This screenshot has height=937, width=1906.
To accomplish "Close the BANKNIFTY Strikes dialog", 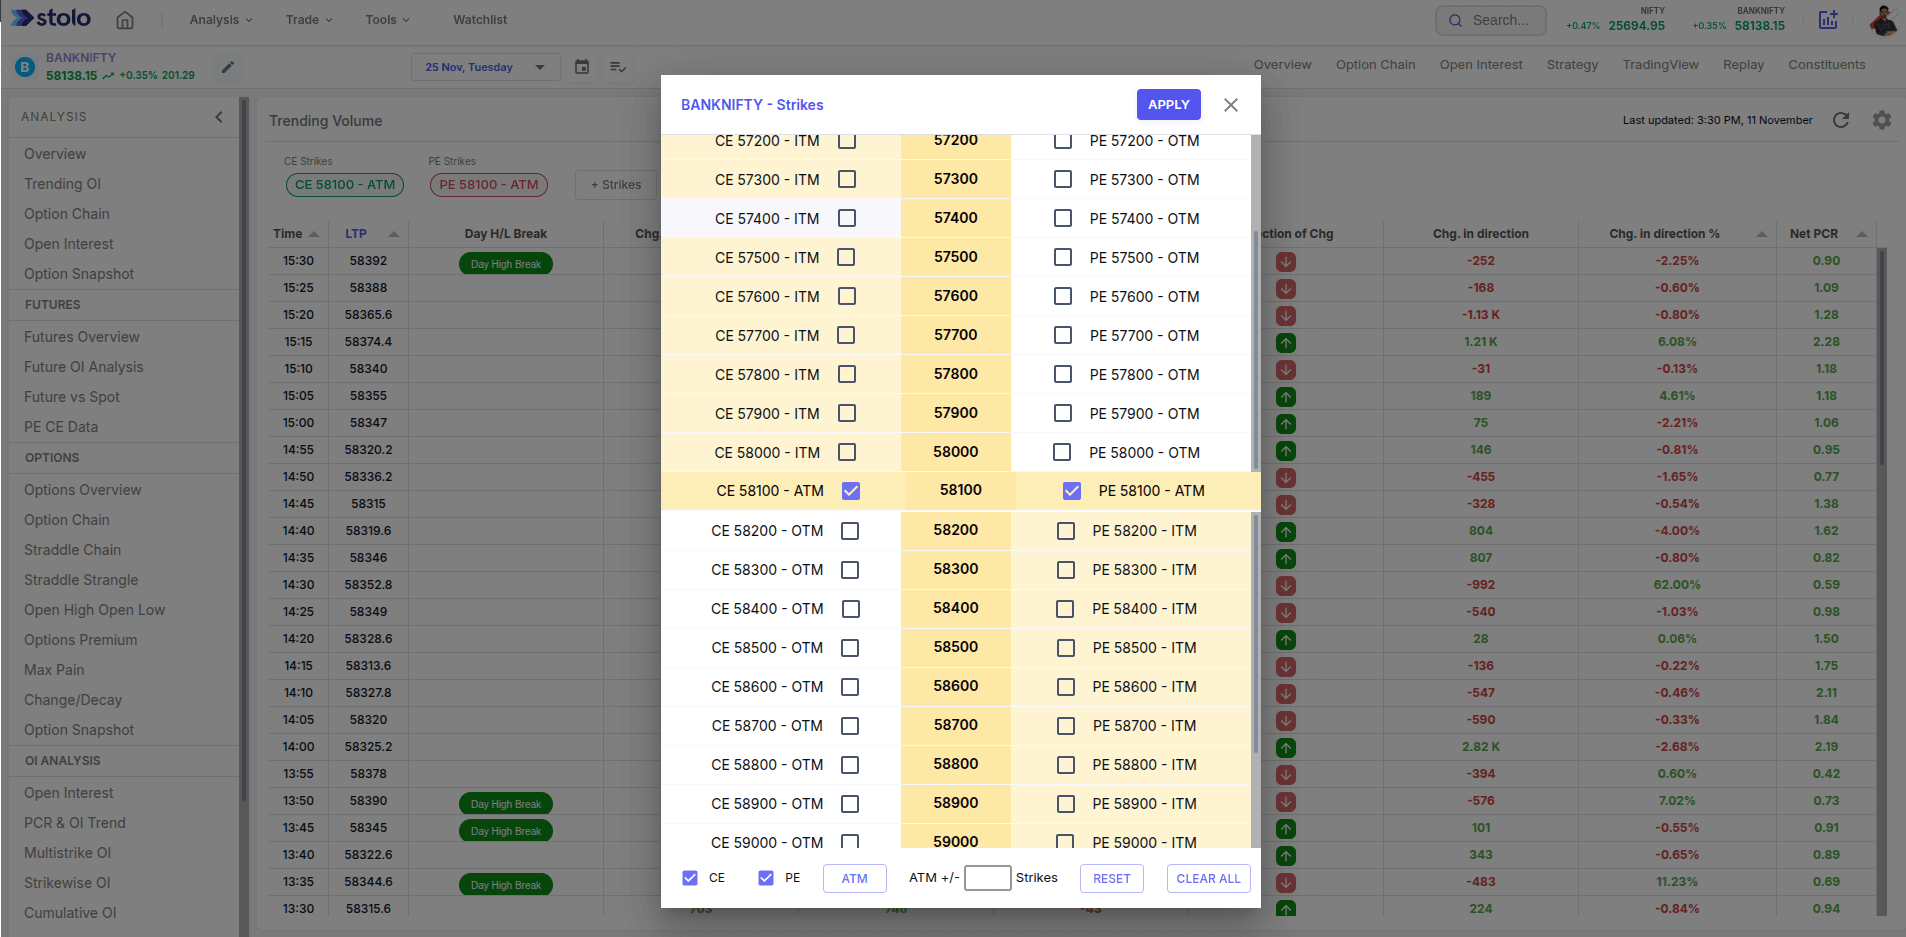I will tap(1231, 105).
